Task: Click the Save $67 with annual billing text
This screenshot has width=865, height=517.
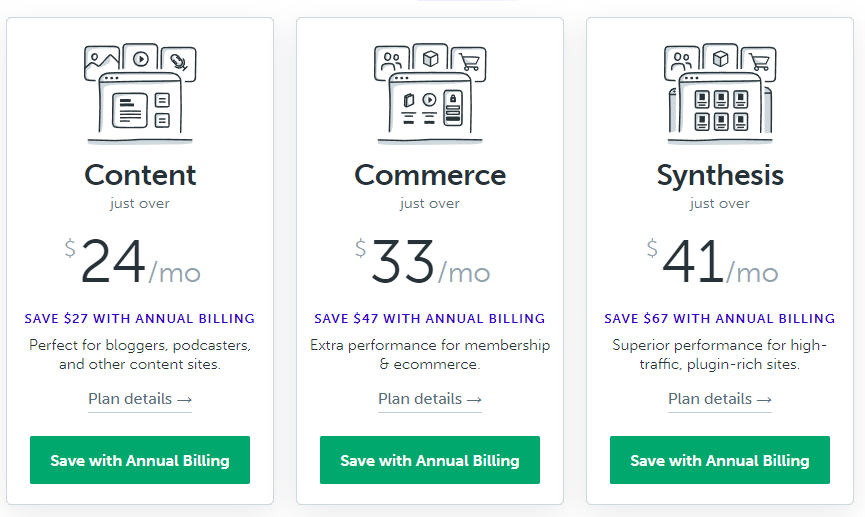Action: pos(720,318)
